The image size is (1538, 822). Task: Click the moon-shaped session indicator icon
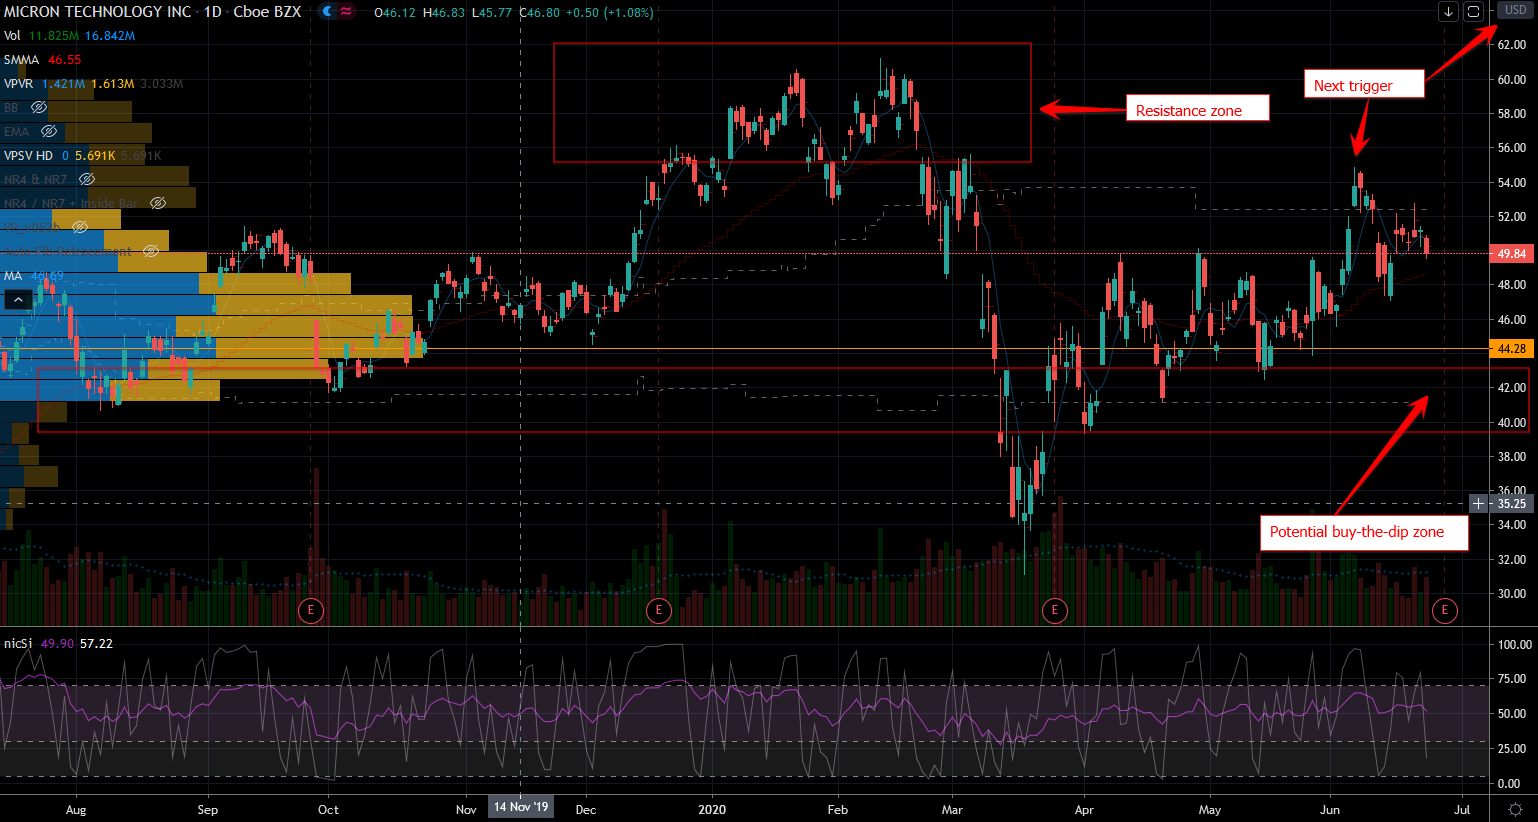328,12
